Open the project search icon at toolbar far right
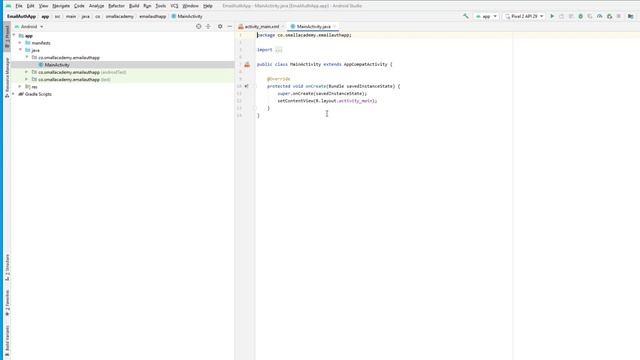Screen dimensions: 640x360 (631, 16)
